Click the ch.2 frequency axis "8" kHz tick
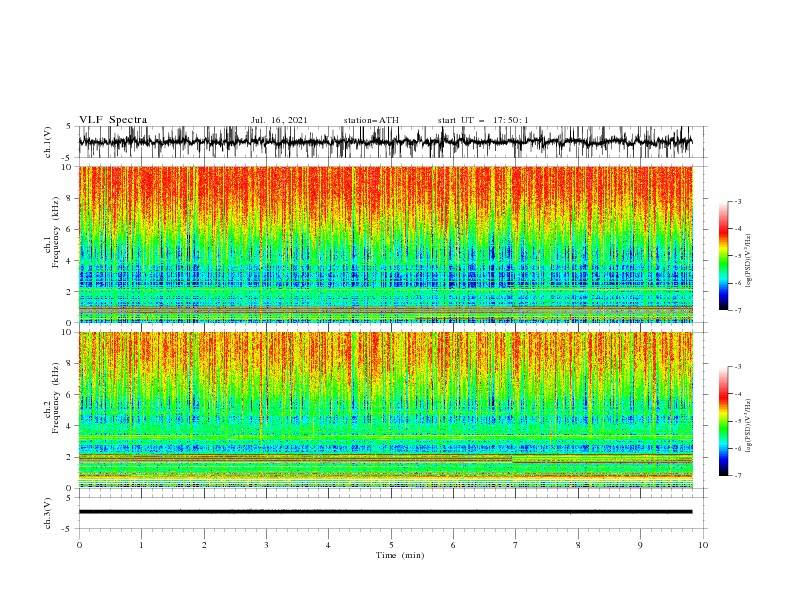Screen dimensions: 792x612 click(x=70, y=364)
